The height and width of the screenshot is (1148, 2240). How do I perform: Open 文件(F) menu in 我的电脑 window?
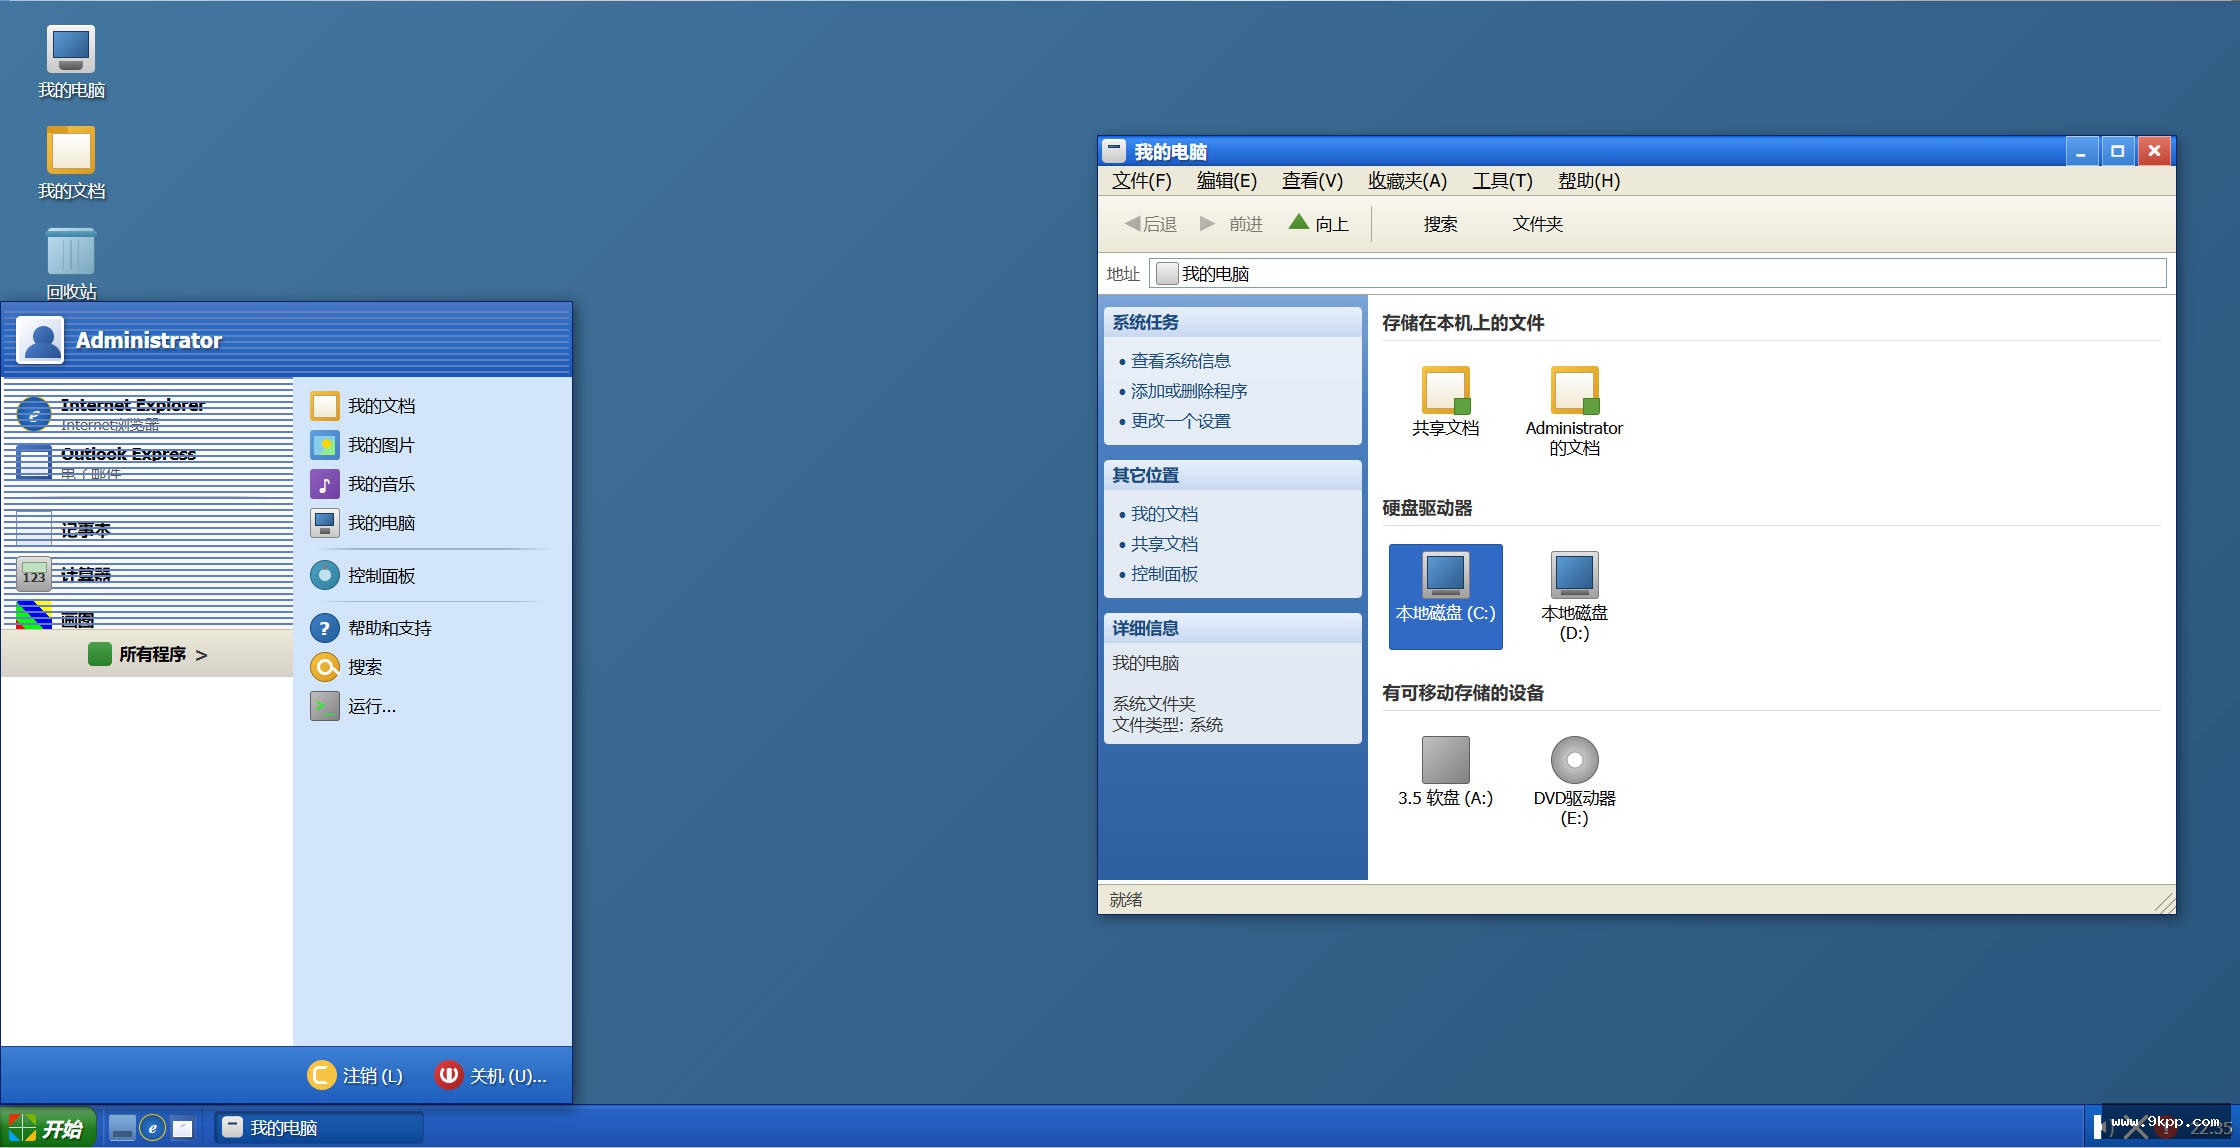[x=1142, y=181]
